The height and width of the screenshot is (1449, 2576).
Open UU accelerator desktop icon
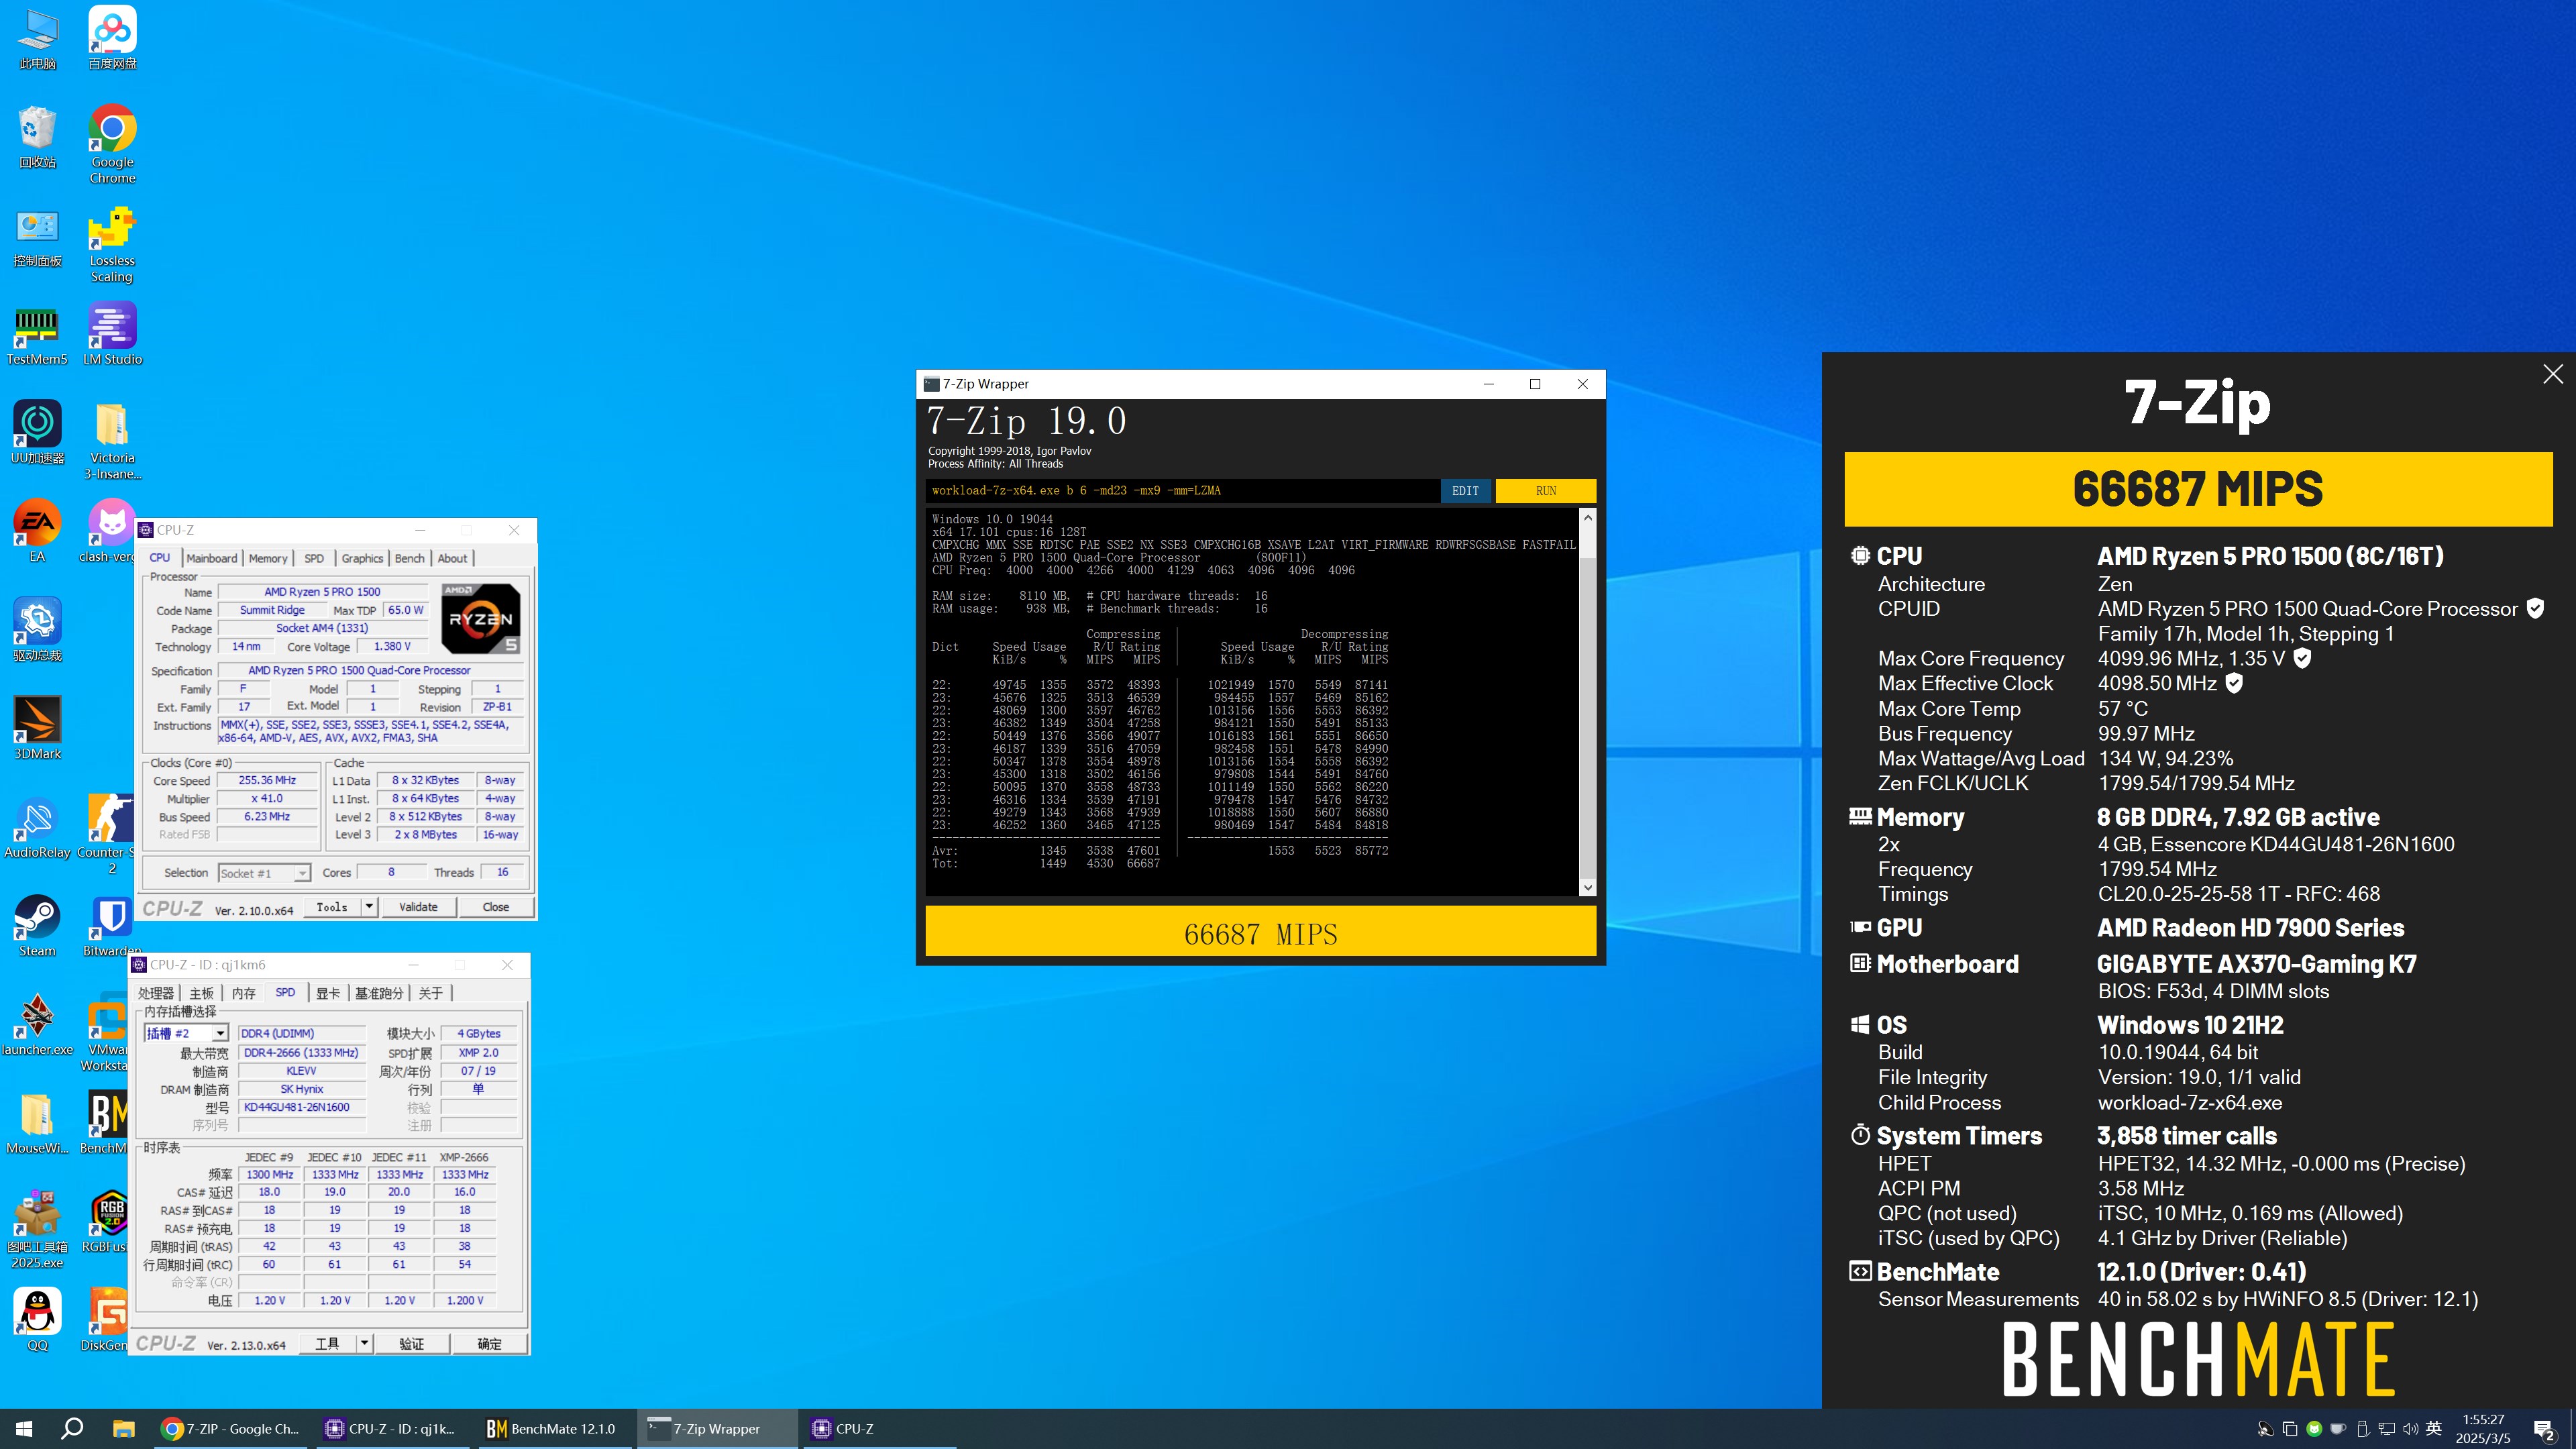pyautogui.click(x=37, y=432)
